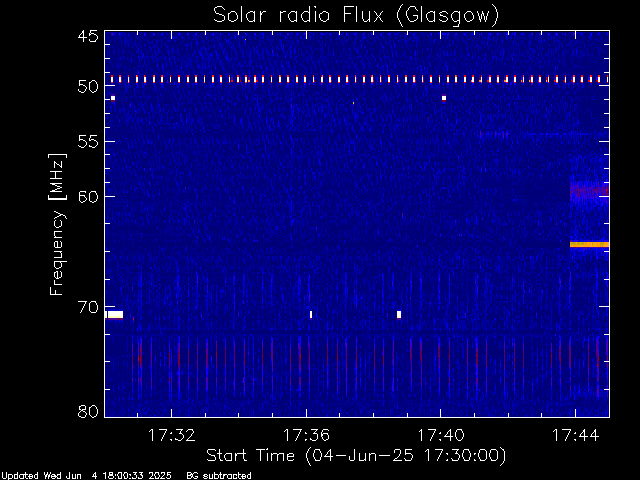Screen dimensions: 640x480
Task: Select the 80 frequency axis label
Action: coord(88,411)
